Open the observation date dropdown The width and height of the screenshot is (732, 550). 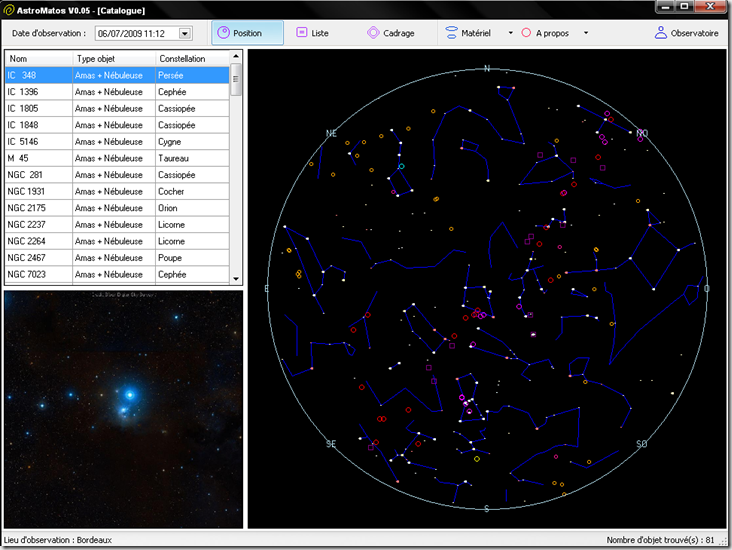[x=185, y=34]
